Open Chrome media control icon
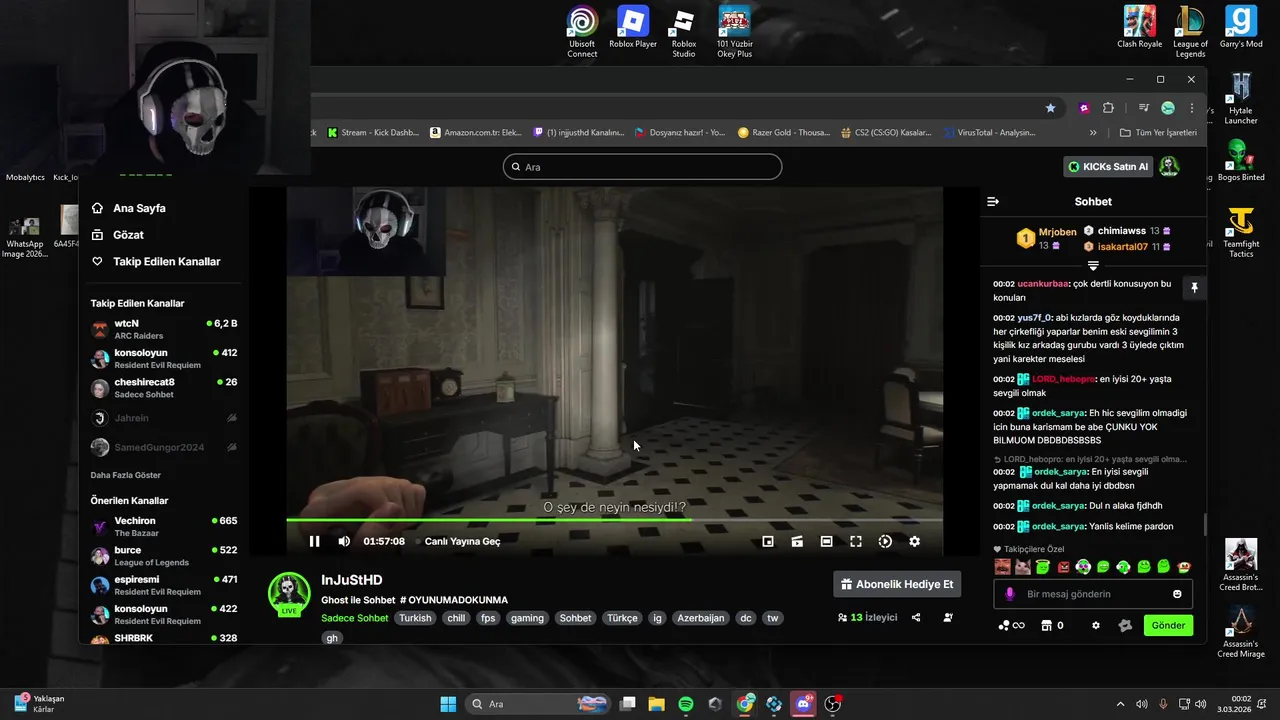Screen dimensions: 1280x720 1144,108
